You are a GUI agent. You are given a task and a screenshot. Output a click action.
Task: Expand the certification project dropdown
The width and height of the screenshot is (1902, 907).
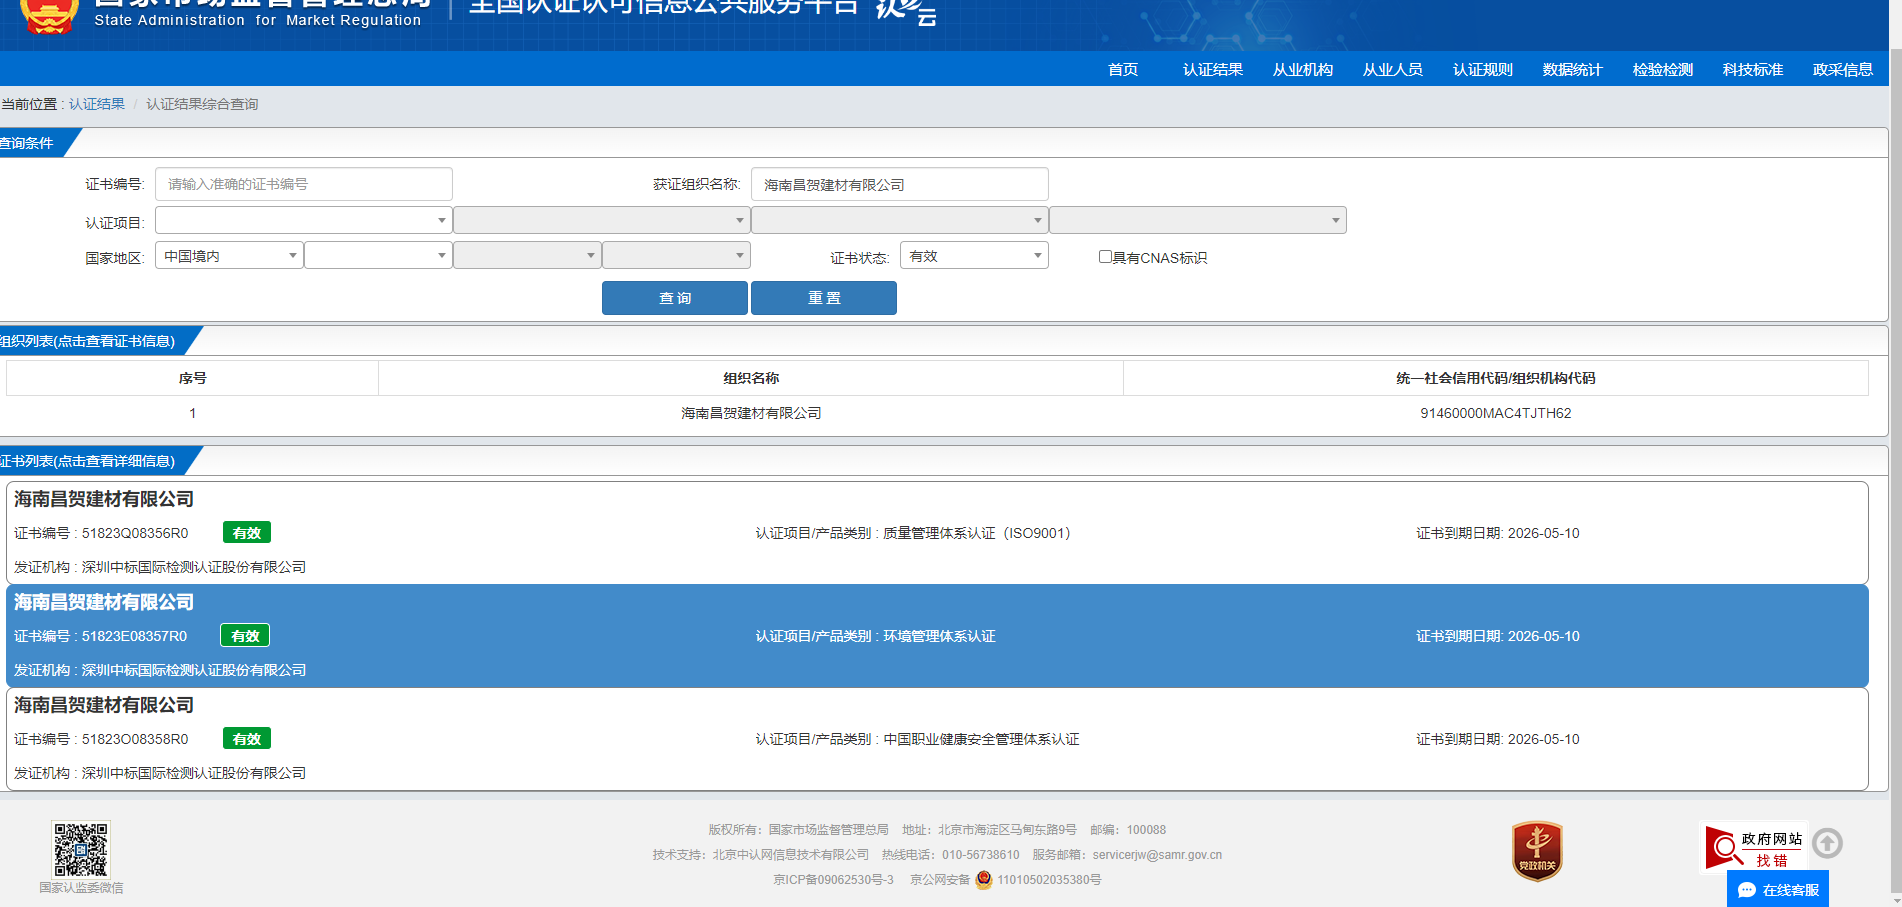303,220
